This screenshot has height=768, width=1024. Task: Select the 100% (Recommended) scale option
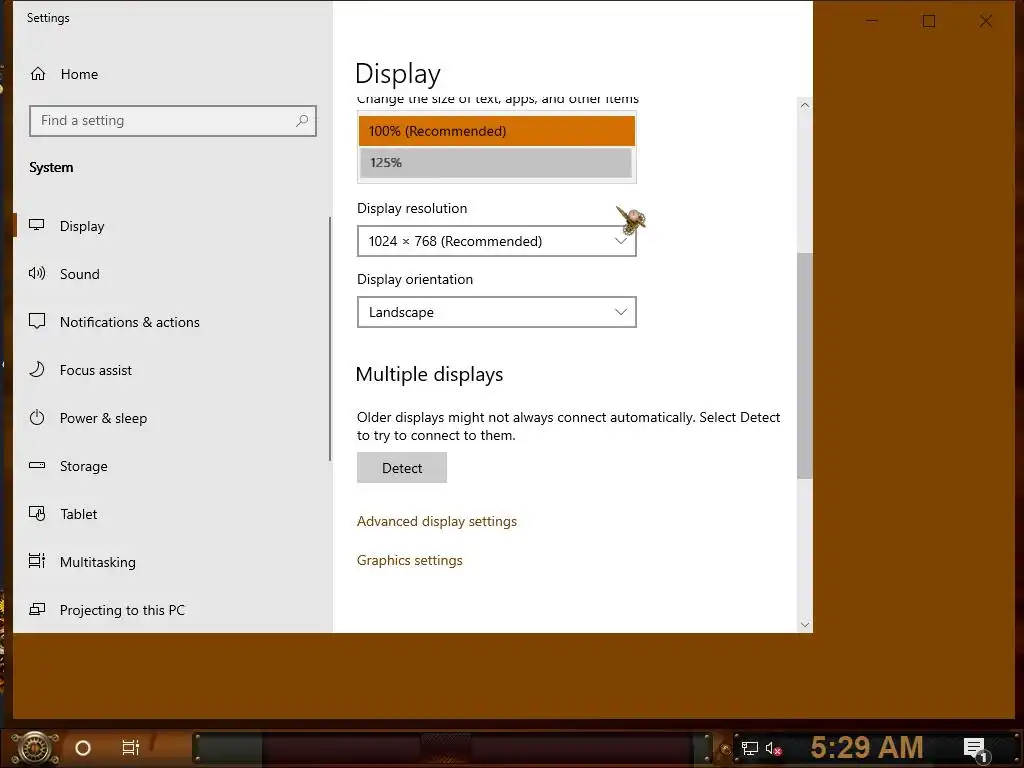[x=496, y=131]
